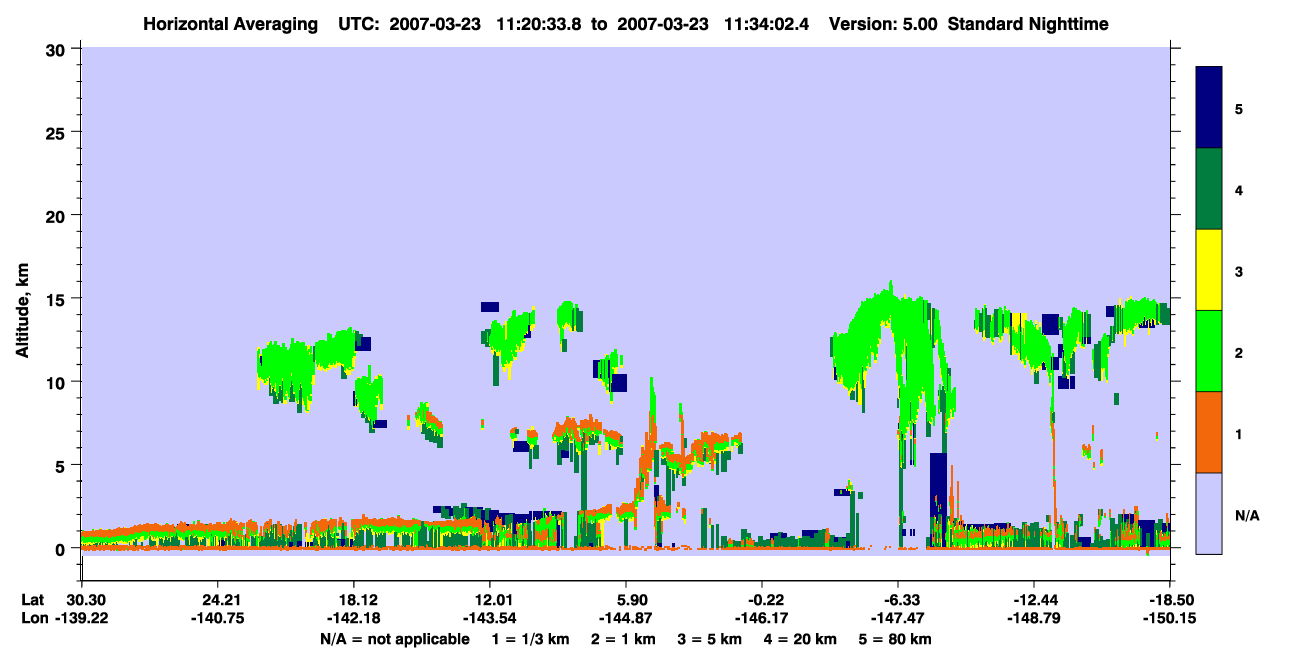Click the 'Lon' axis row label
Viewport: 1300px width, 667px height.
[x=33, y=619]
